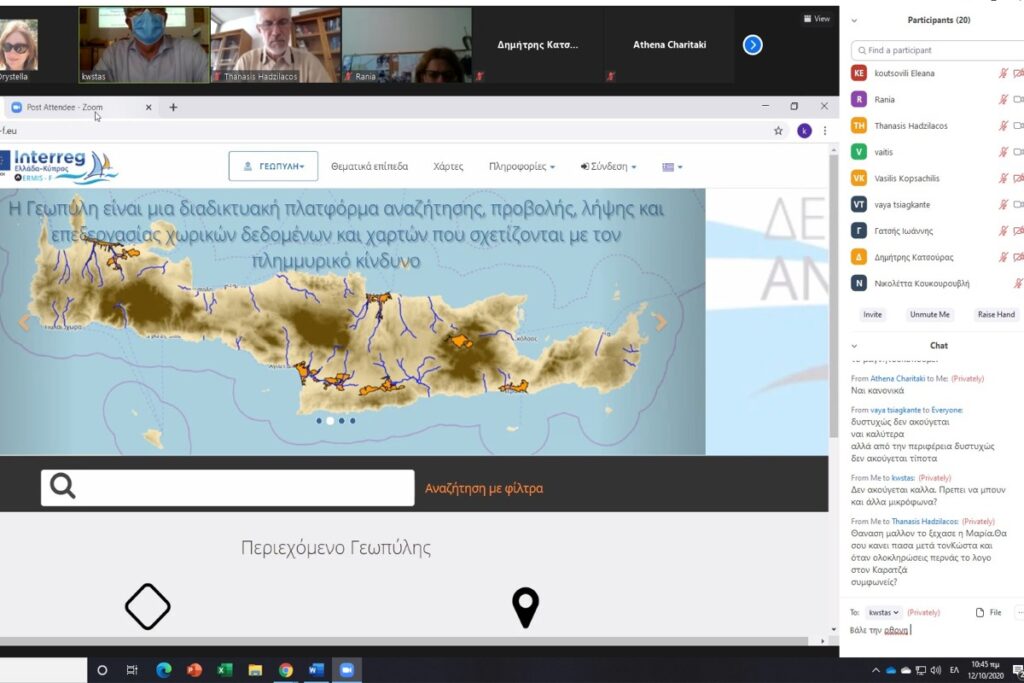1024x683 pixels.
Task: Click Raise Hand button
Action: coord(995,314)
